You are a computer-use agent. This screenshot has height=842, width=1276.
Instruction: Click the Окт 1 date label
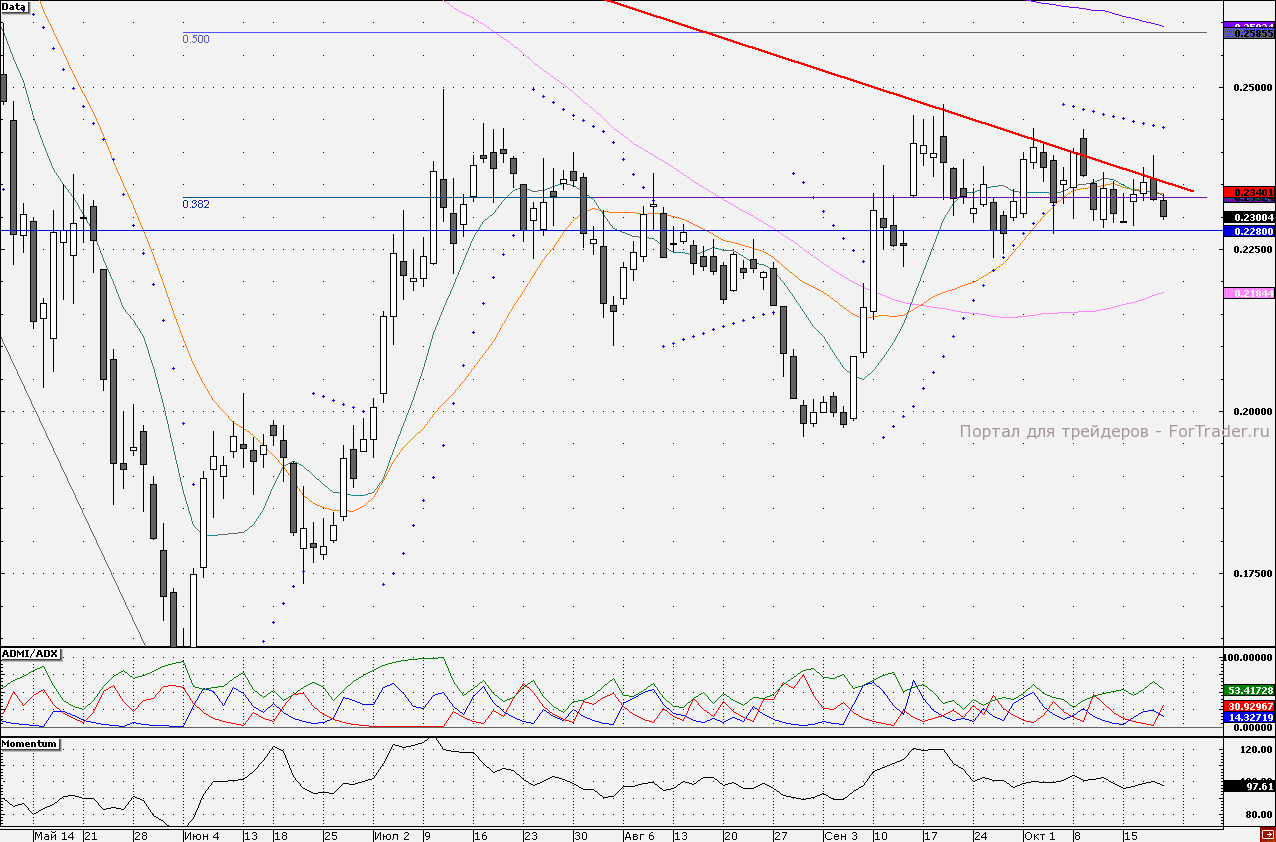point(1041,835)
